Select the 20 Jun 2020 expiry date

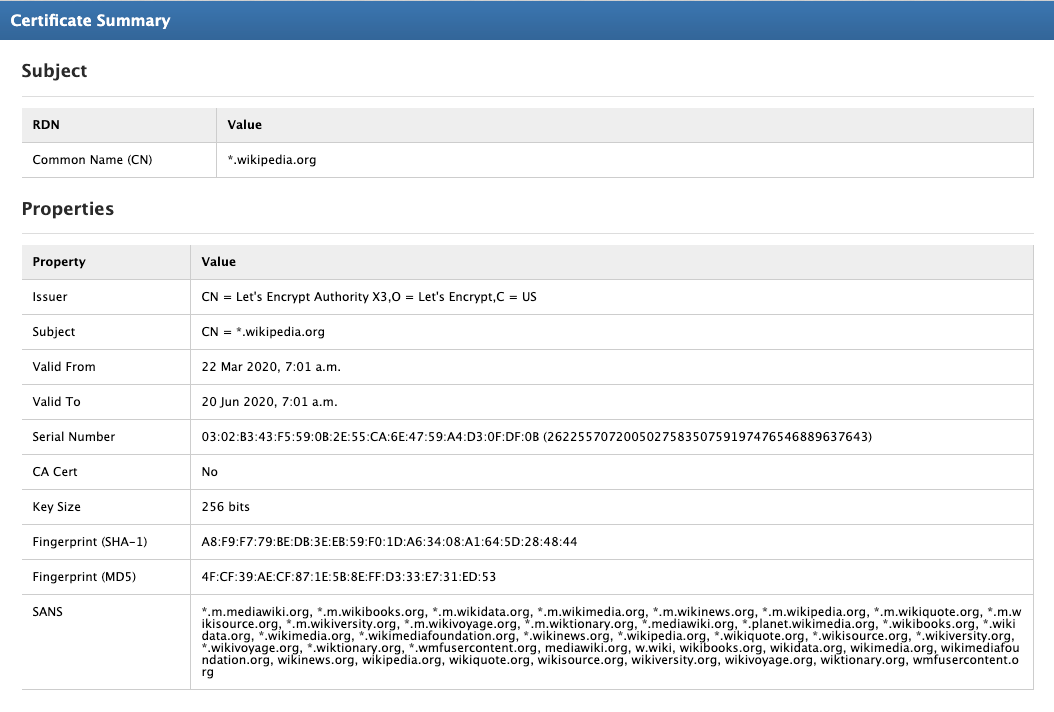[x=270, y=401]
